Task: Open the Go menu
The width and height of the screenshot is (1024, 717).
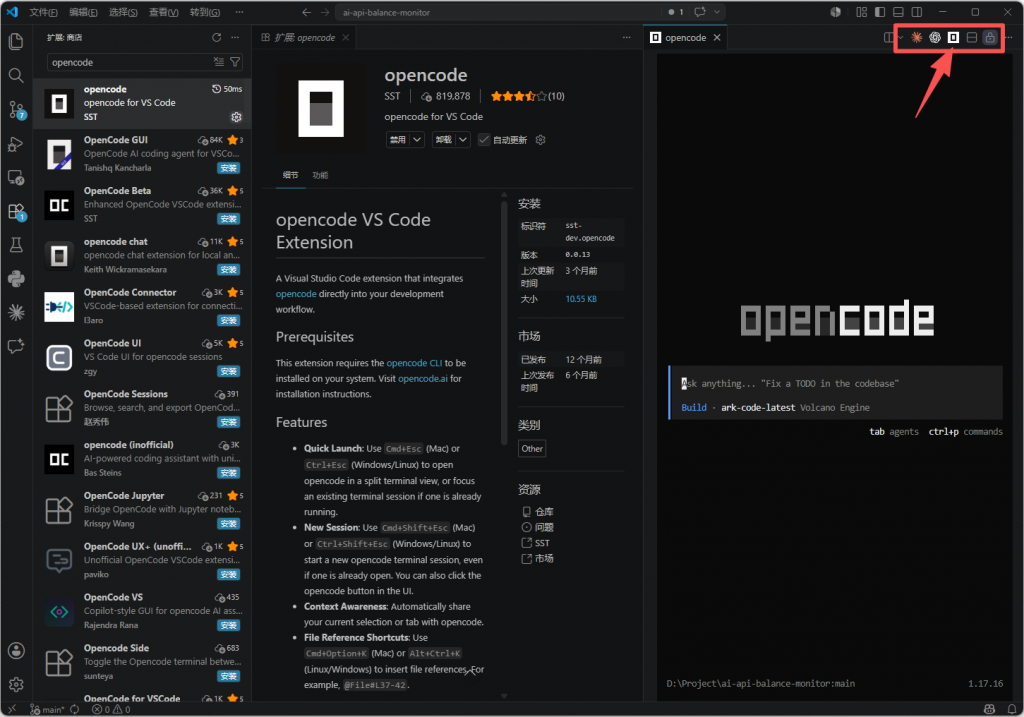Action: [204, 12]
